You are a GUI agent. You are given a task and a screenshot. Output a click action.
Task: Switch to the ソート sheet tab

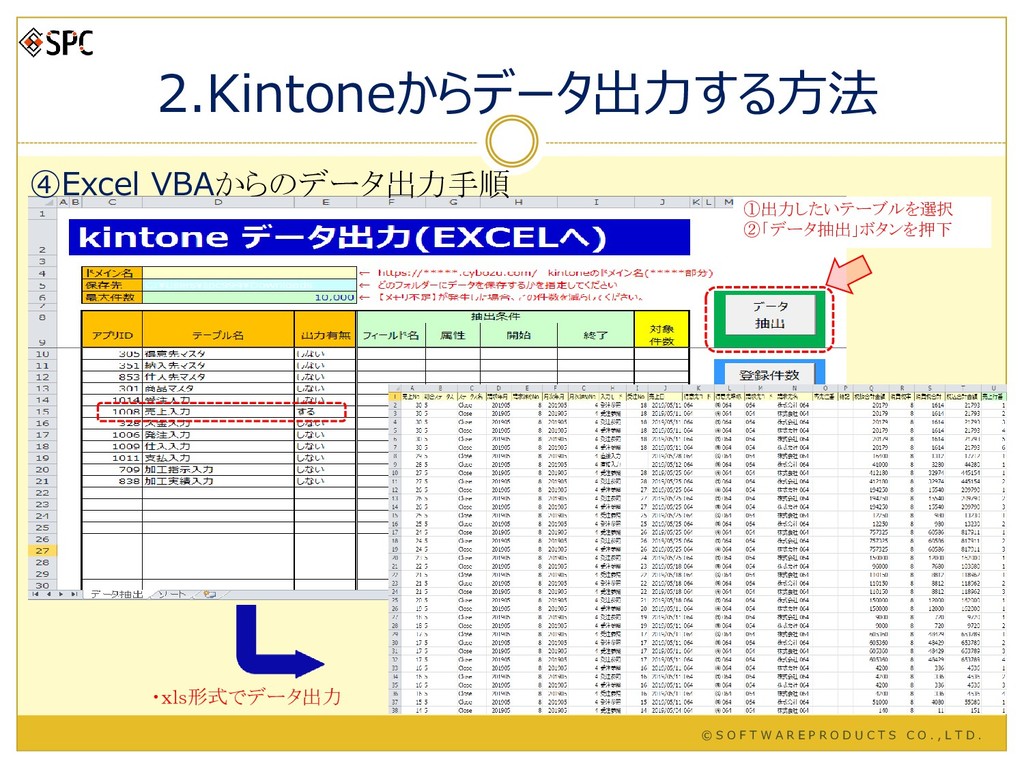pyautogui.click(x=172, y=594)
